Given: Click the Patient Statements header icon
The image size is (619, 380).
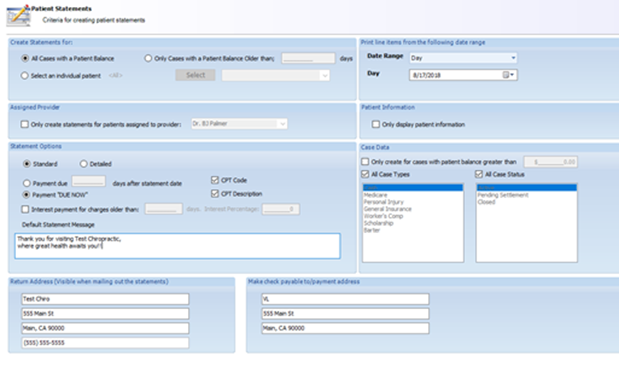Looking at the screenshot, I should 19,15.
